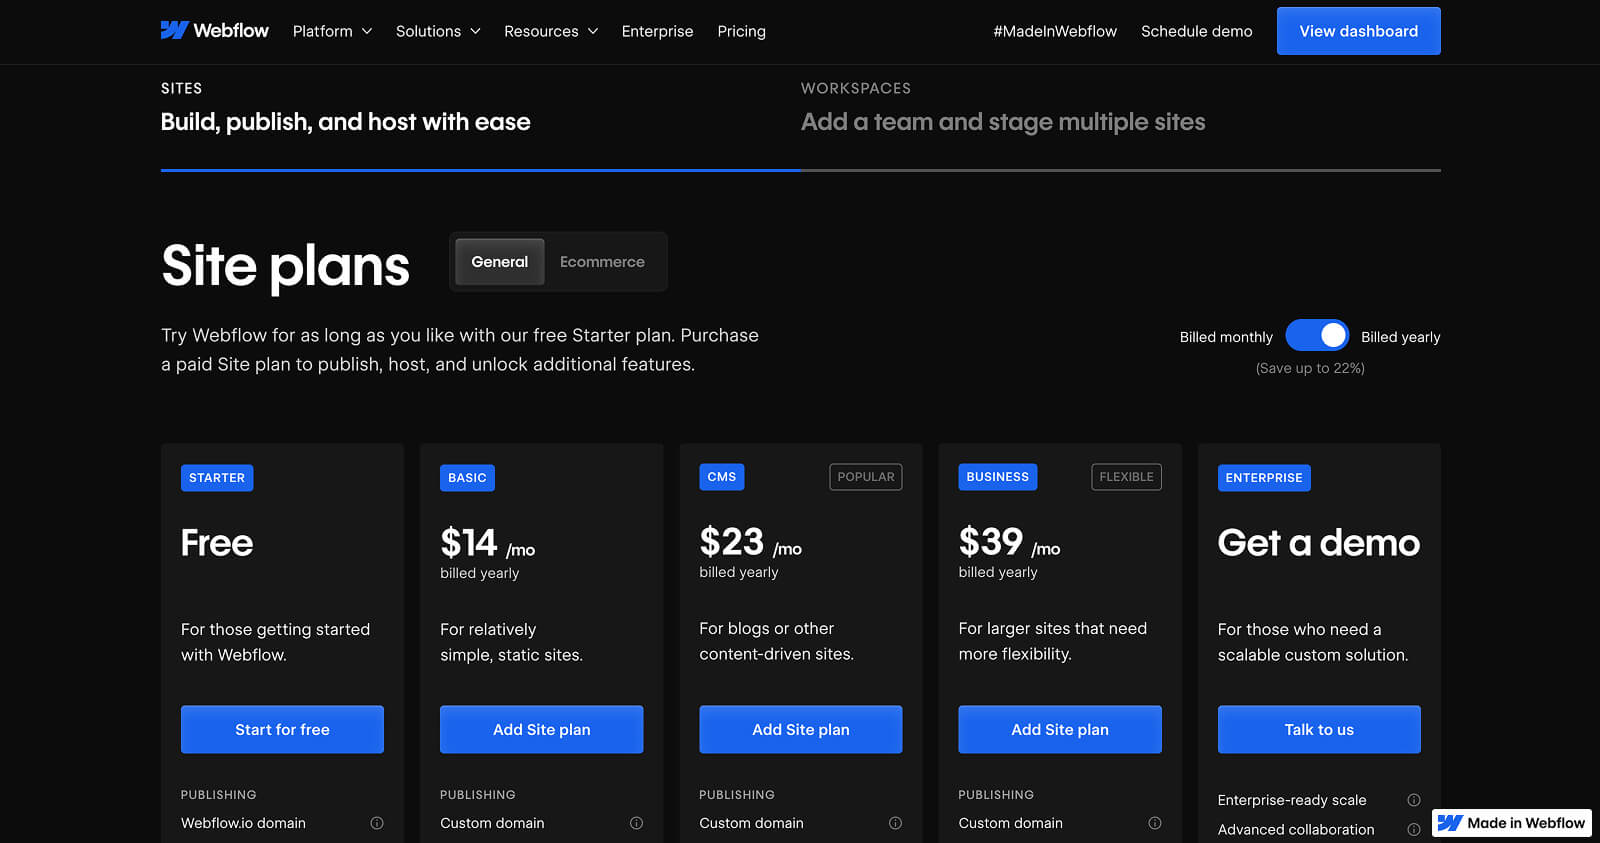Click the 'Get a demo' heading
Viewport: 1600px width, 843px height.
point(1319,543)
